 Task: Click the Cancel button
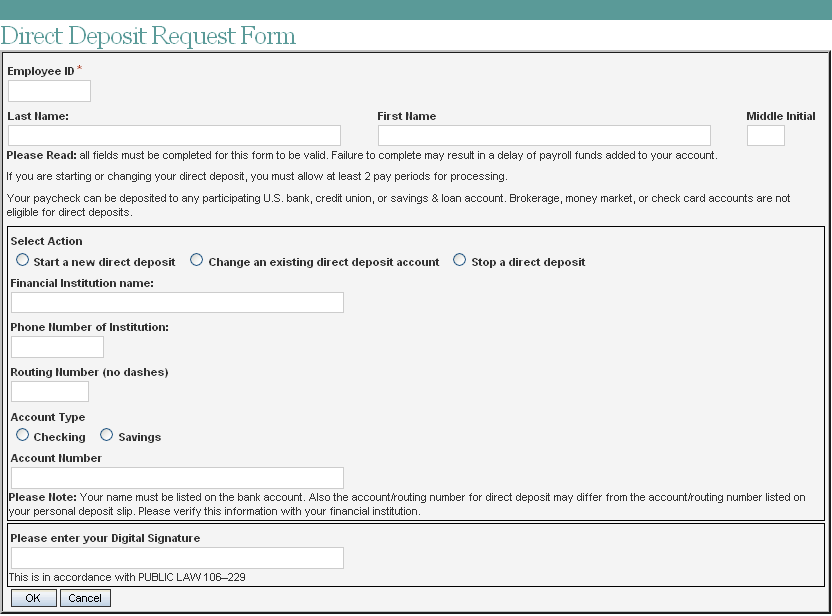tap(85, 598)
